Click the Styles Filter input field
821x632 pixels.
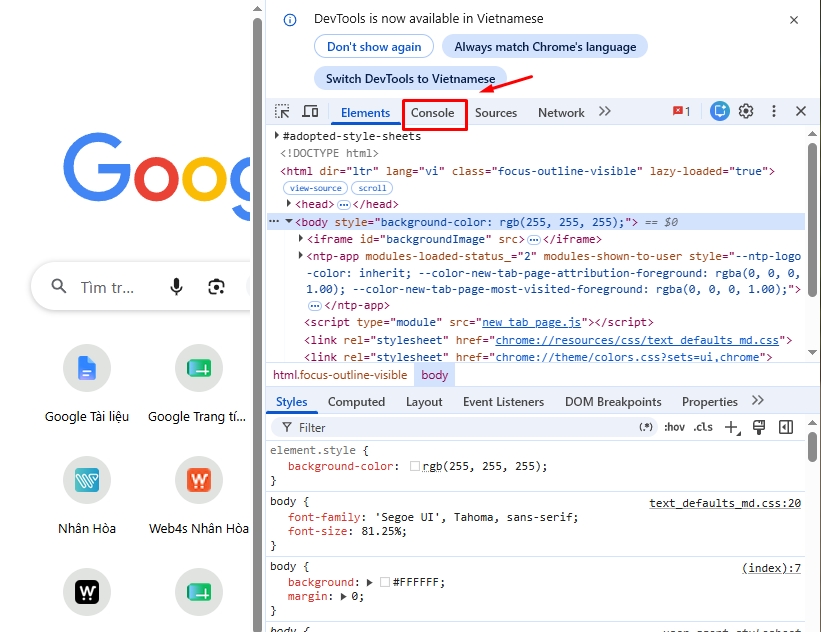(x=464, y=428)
